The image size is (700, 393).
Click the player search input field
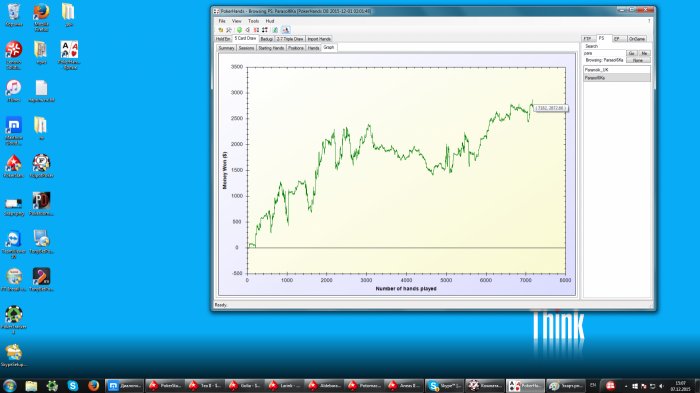coord(604,53)
